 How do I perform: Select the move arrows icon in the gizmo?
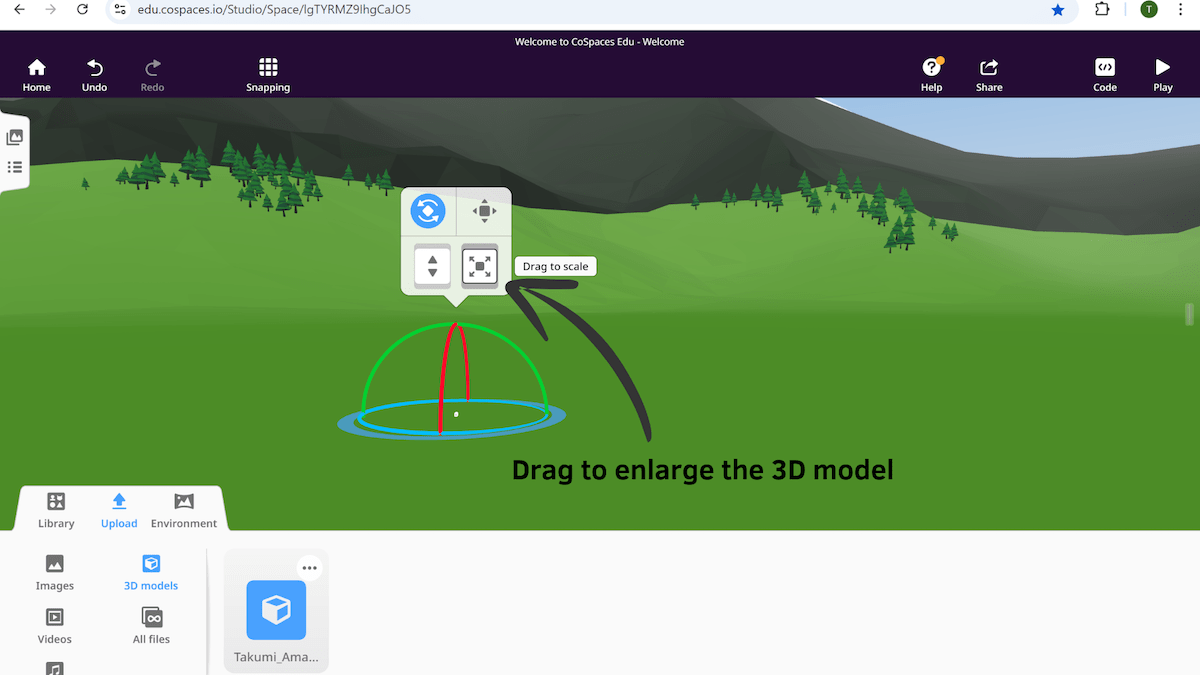[484, 211]
